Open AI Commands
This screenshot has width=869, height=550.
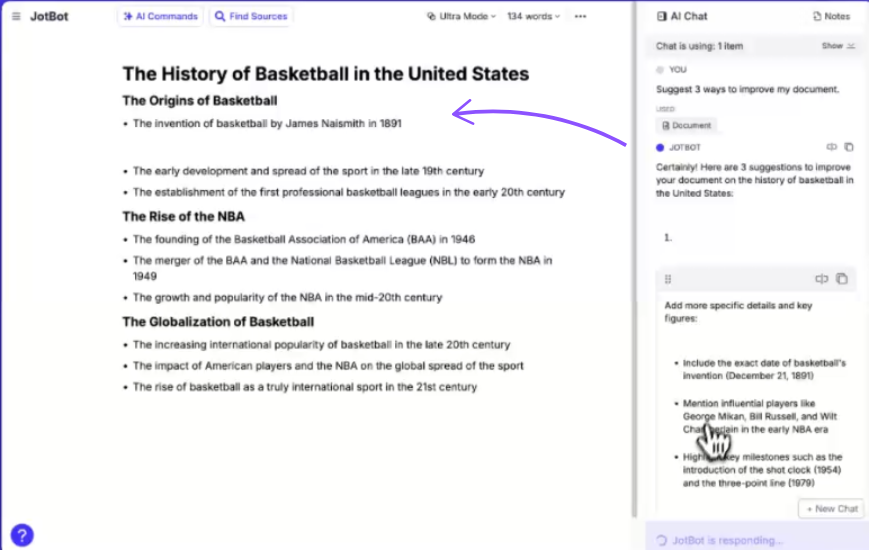click(160, 17)
